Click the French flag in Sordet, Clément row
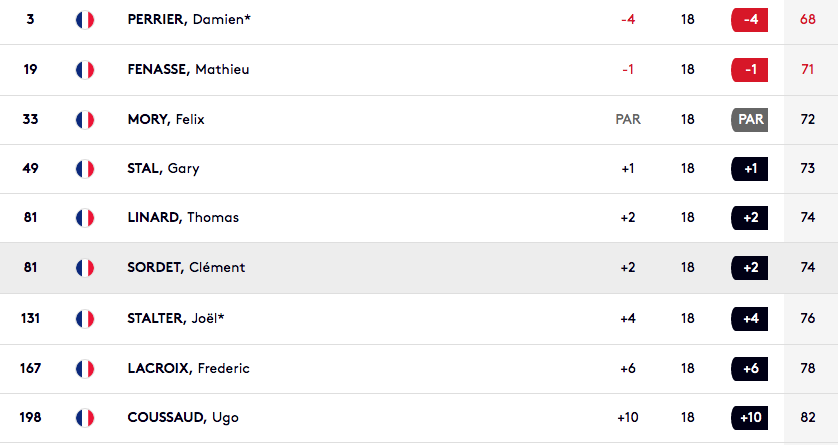838x445 pixels. click(x=85, y=268)
